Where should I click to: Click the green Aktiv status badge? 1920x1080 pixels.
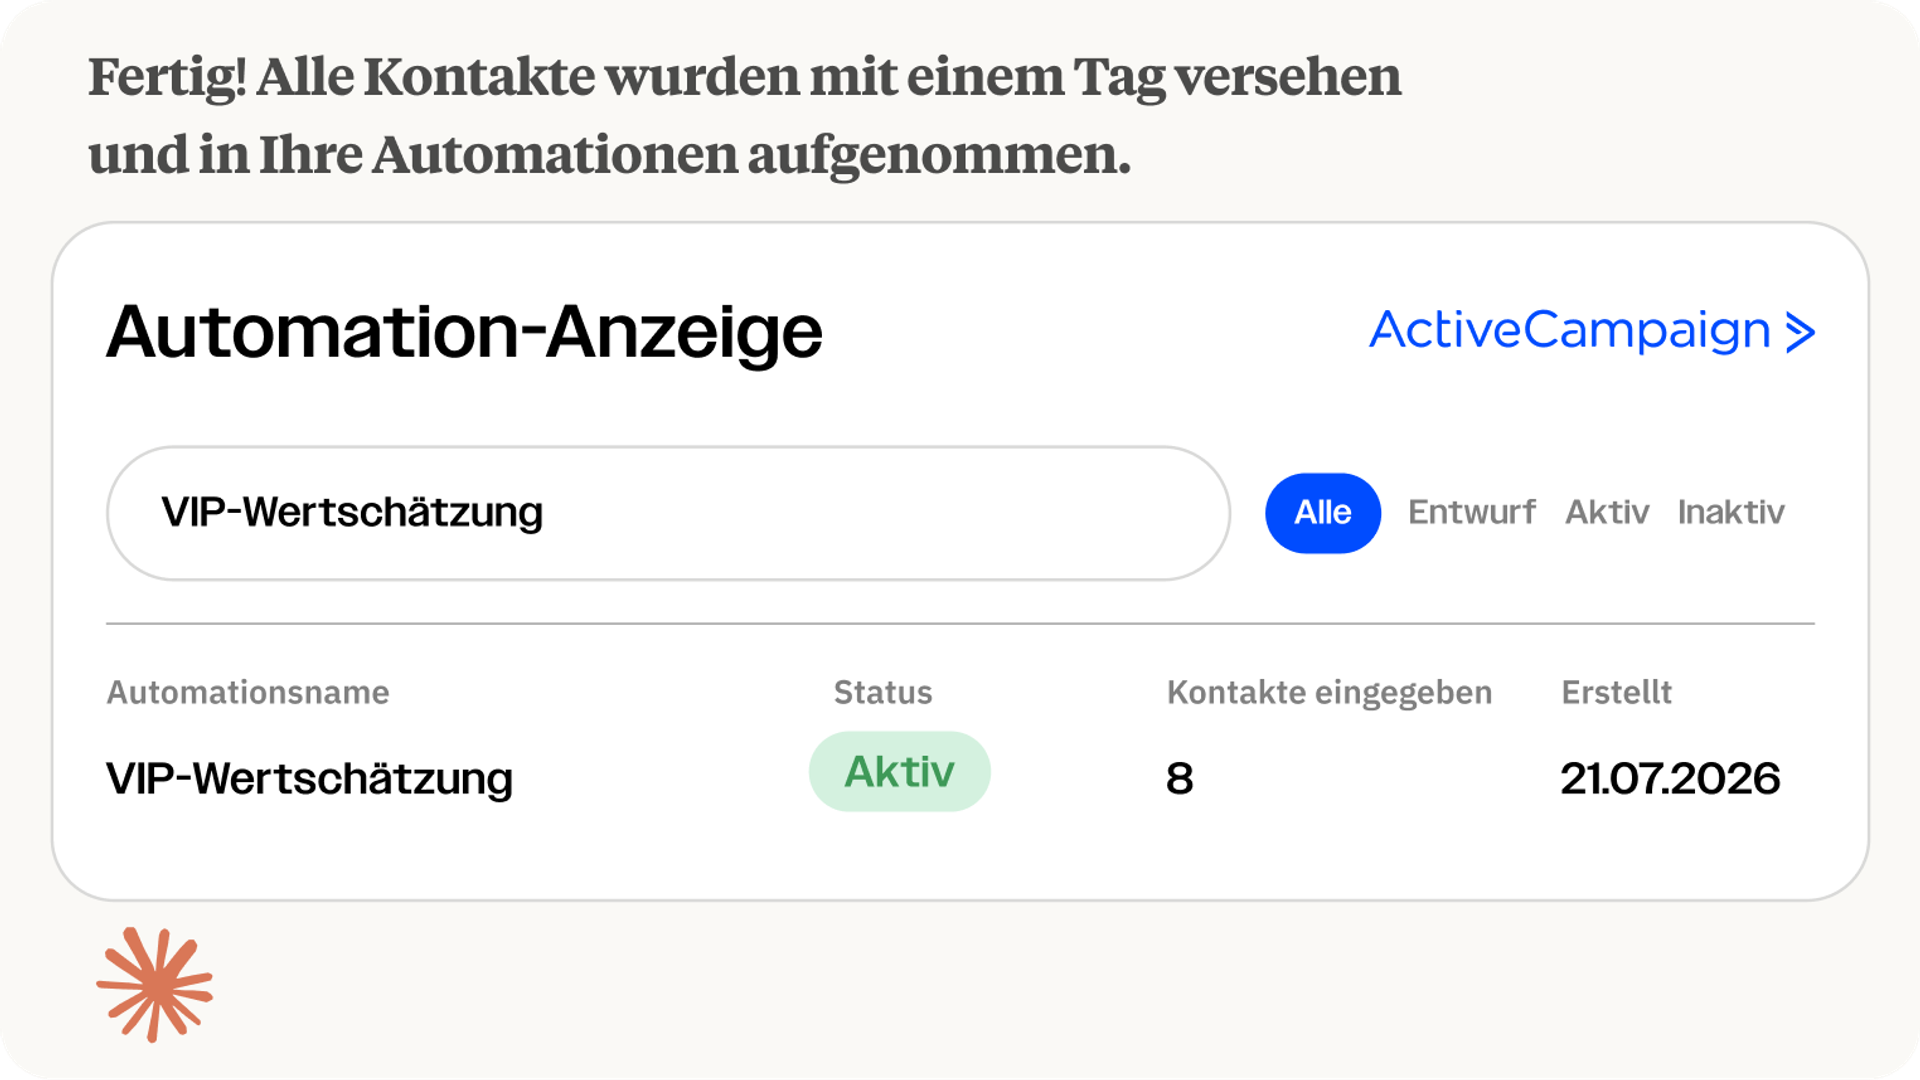tap(899, 771)
